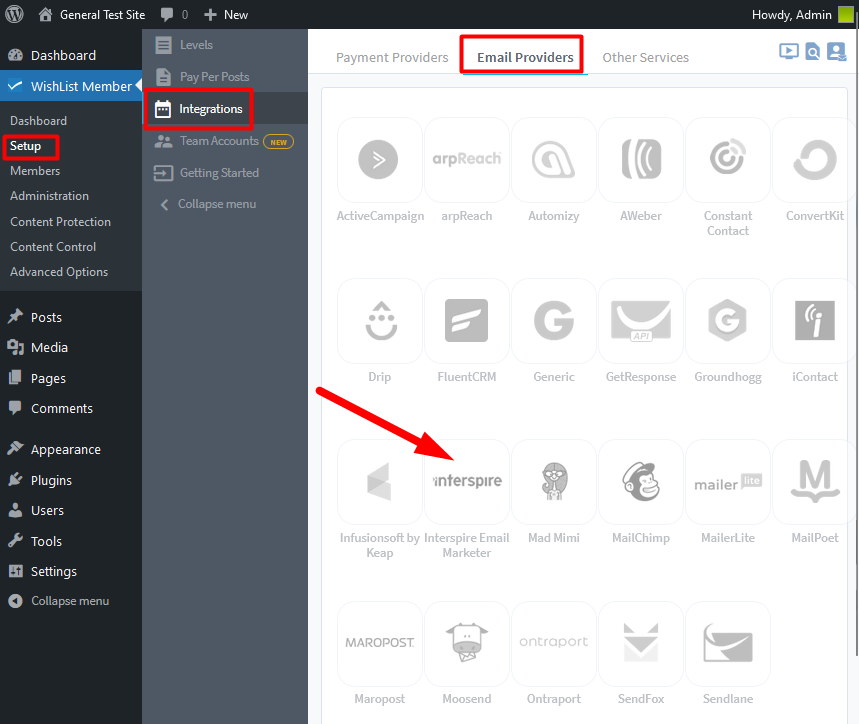Select the WishList Member menu

click(71, 86)
